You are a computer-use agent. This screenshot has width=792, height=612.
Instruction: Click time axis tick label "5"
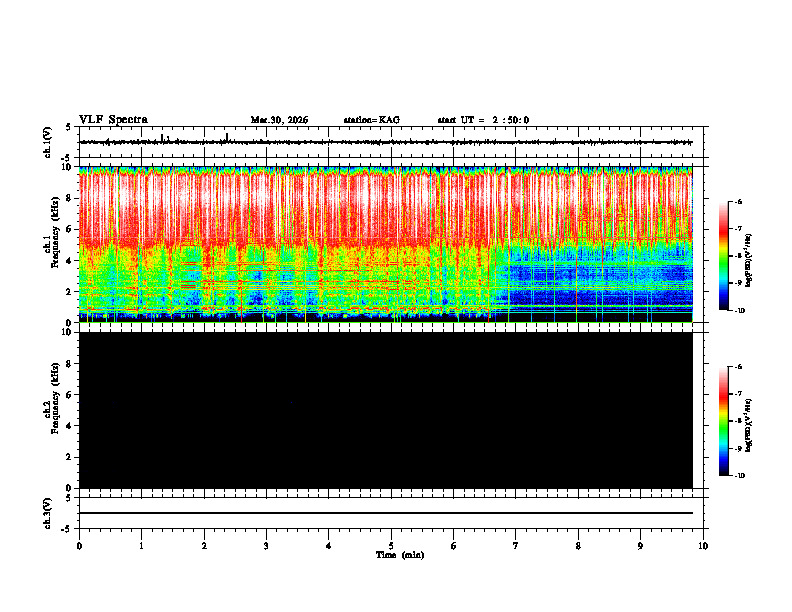coord(391,546)
